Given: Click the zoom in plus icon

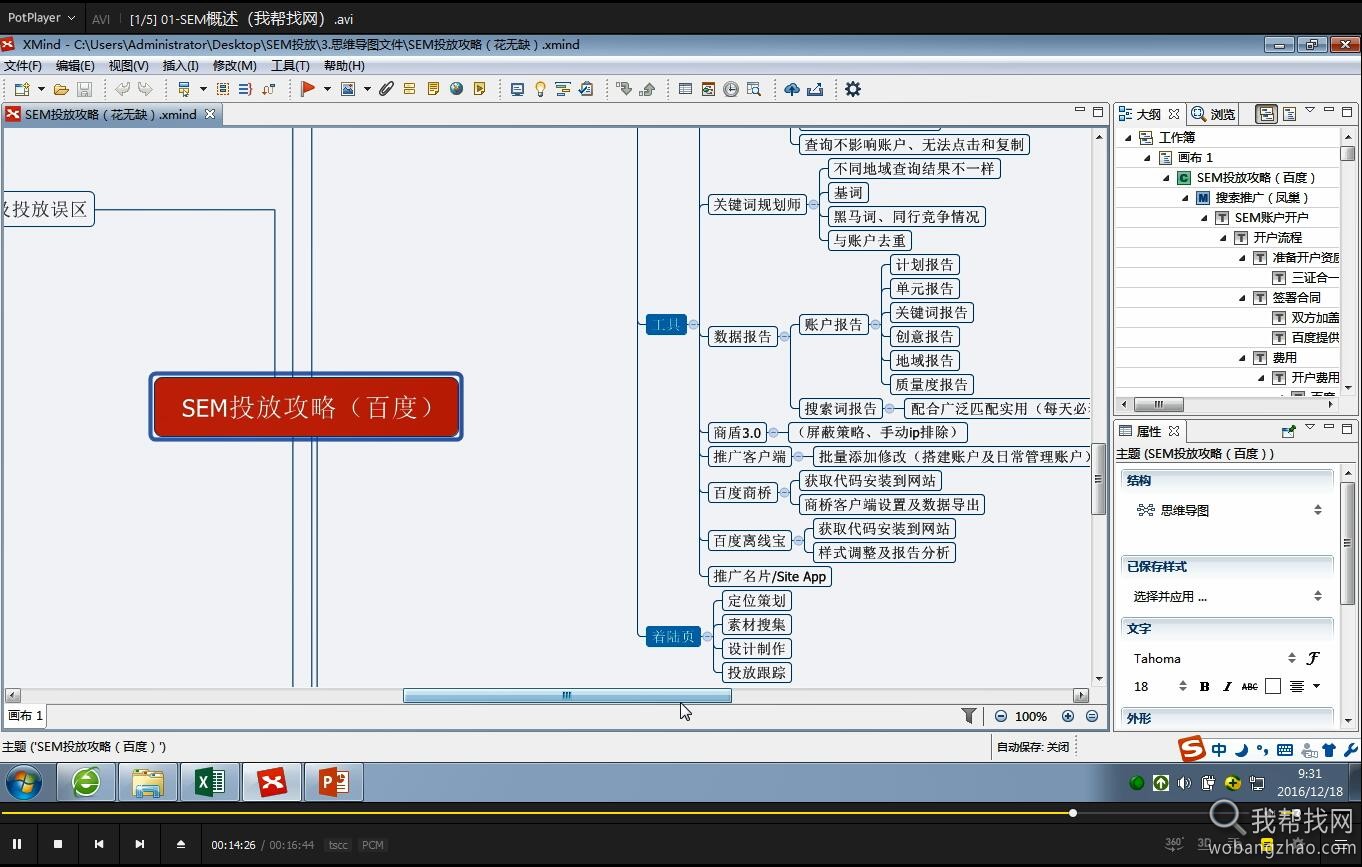Looking at the screenshot, I should click(x=1068, y=716).
